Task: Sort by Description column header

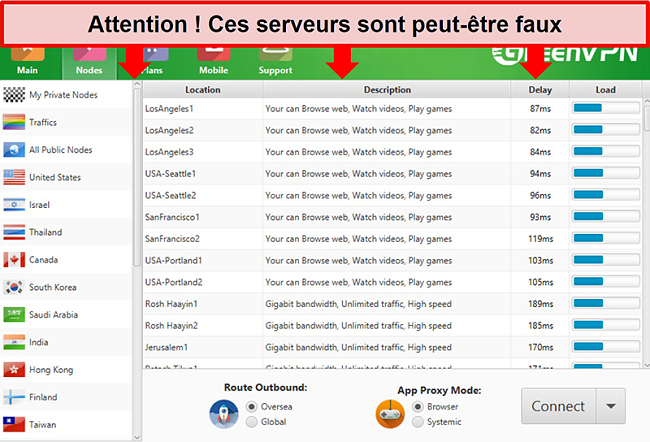Action: coord(387,90)
